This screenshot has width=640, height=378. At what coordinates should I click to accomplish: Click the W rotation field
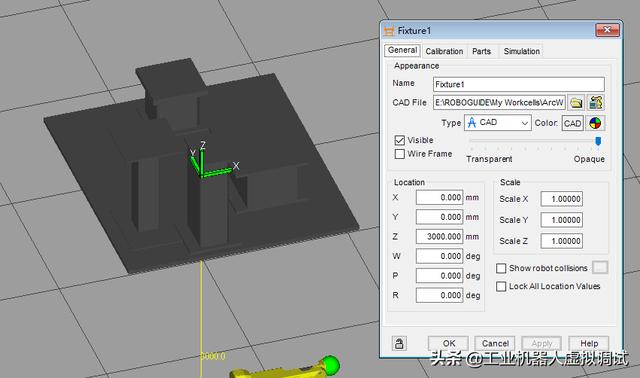tap(439, 256)
